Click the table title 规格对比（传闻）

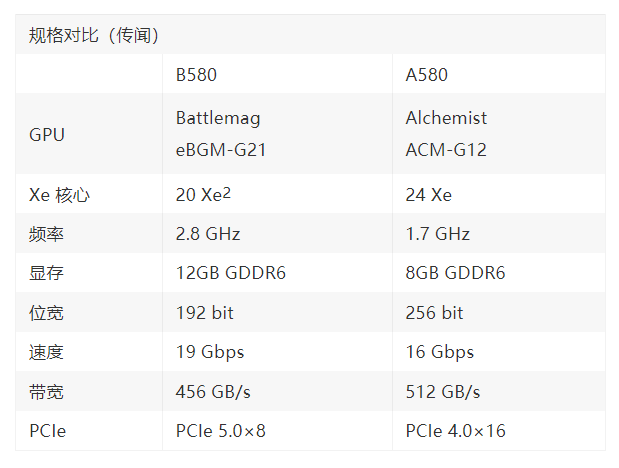point(94,35)
